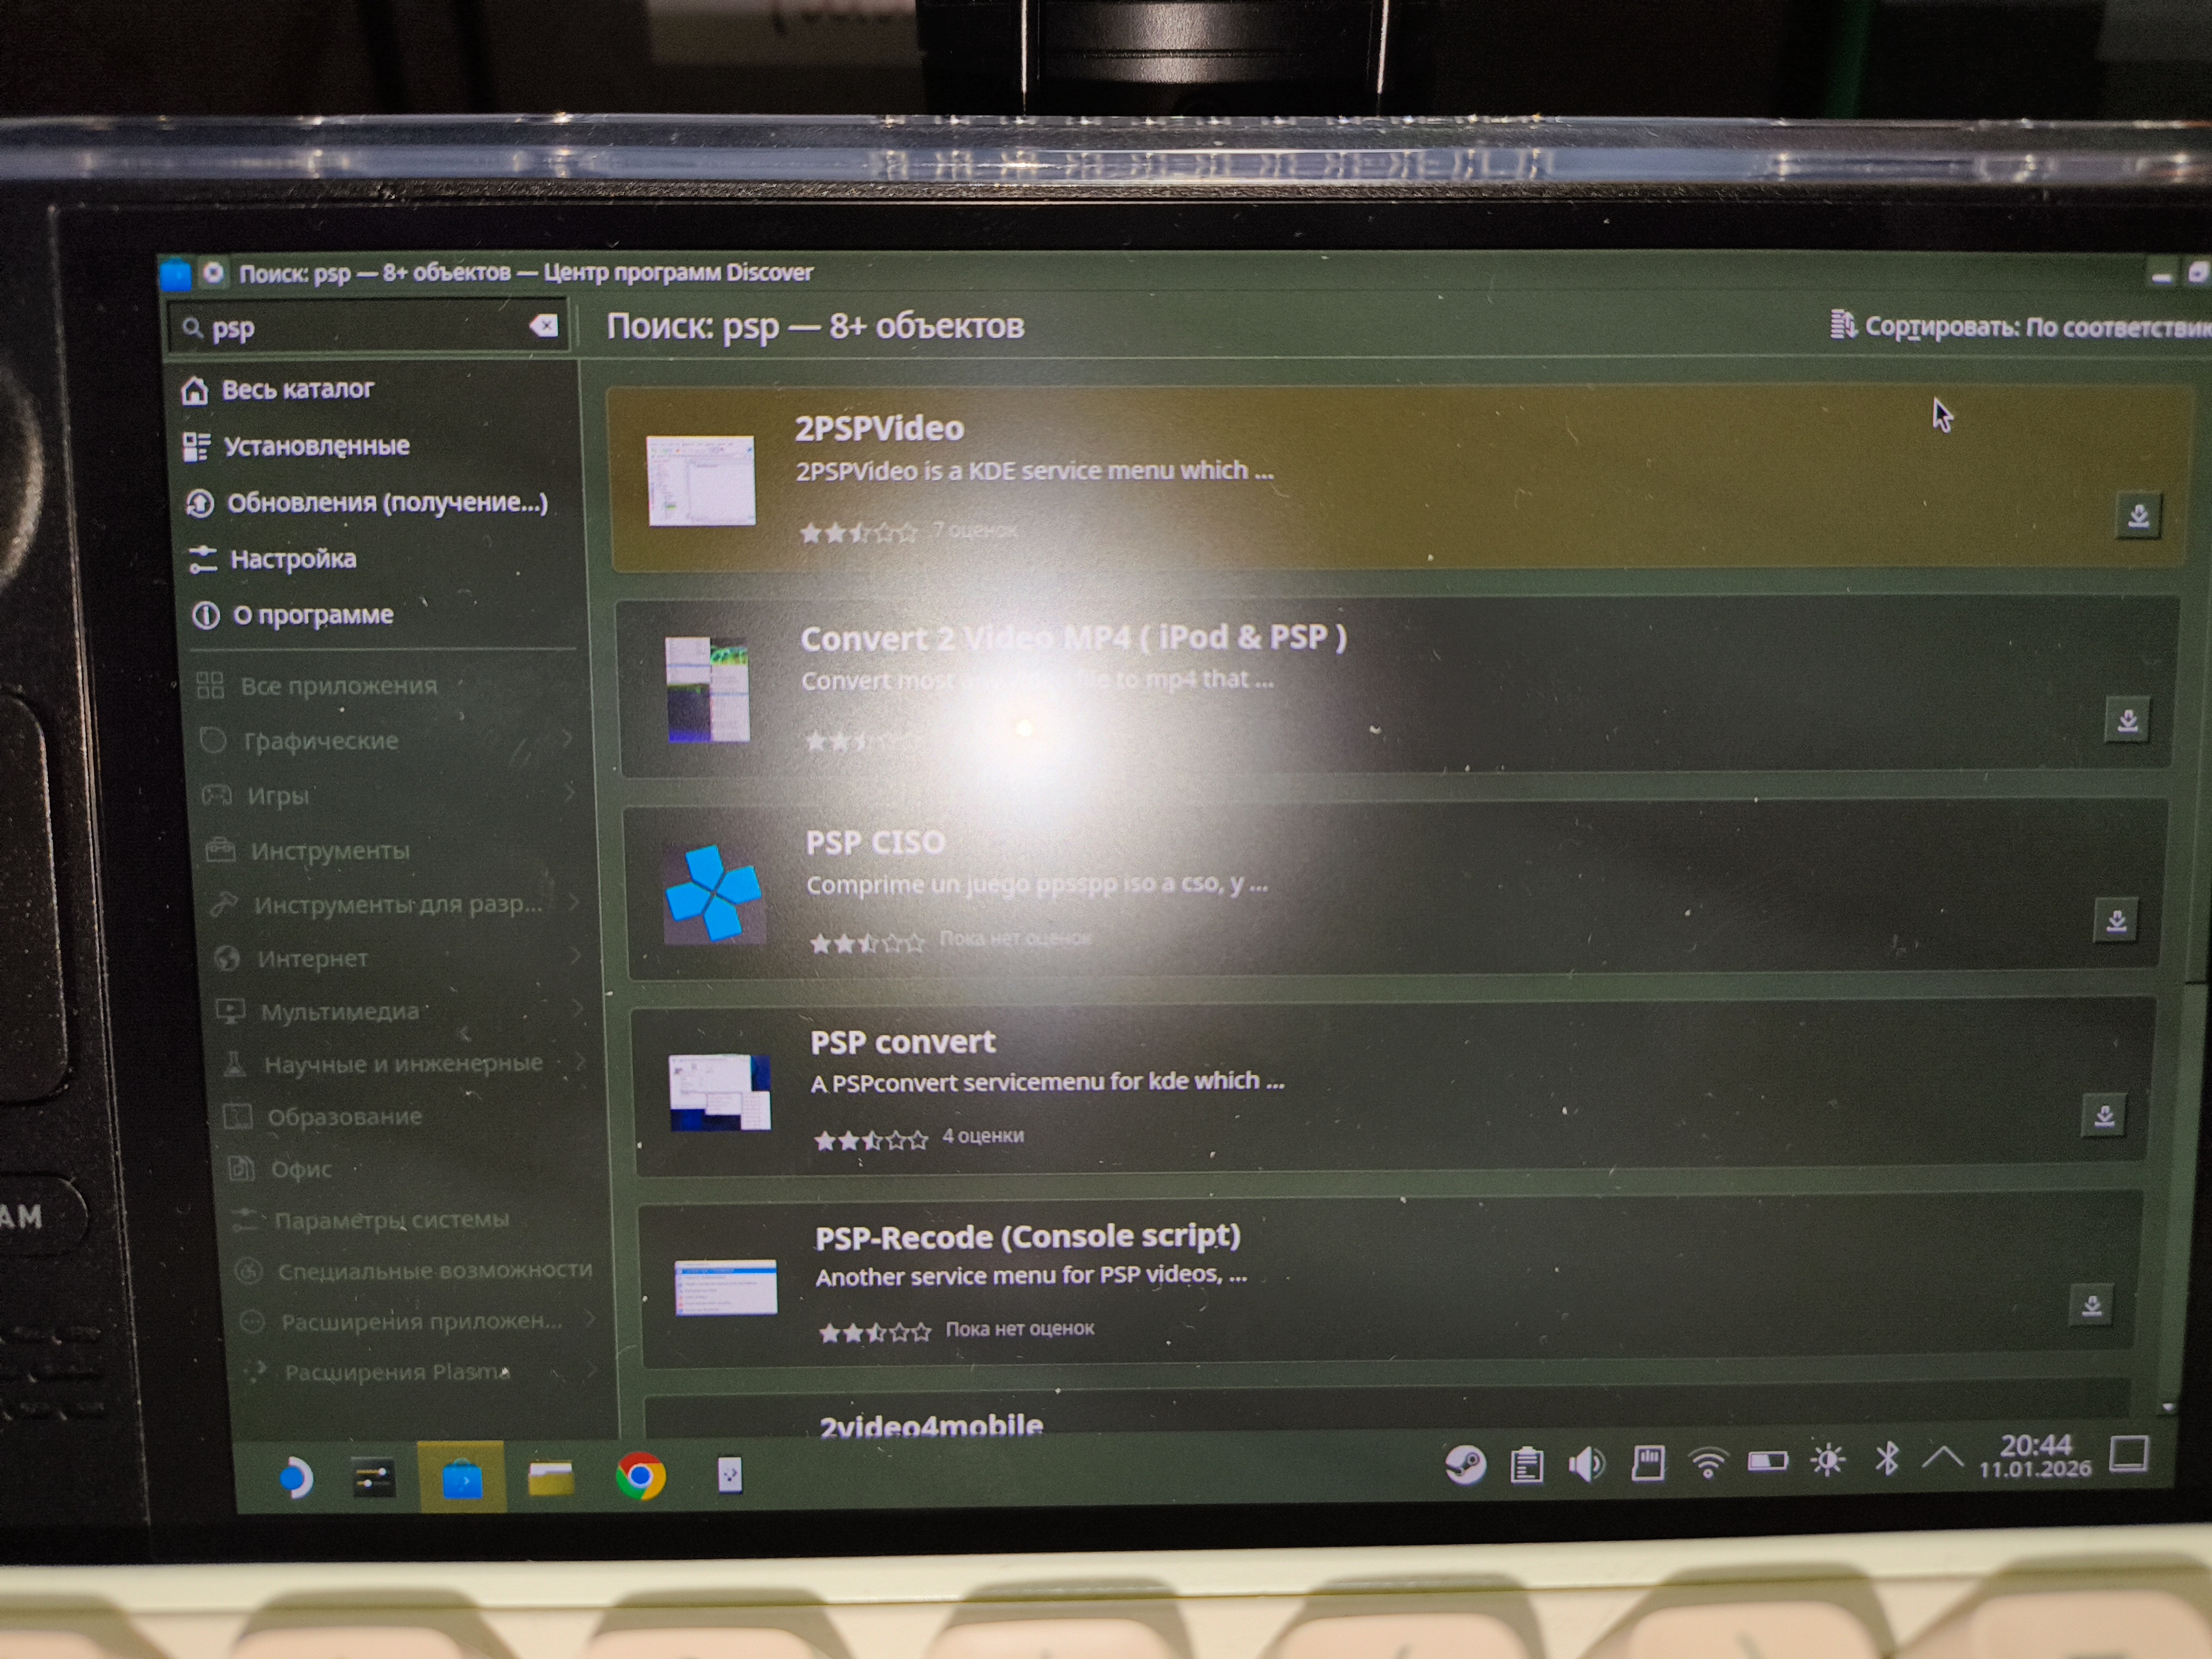Click install icon for 2PSPVideo

click(2138, 516)
